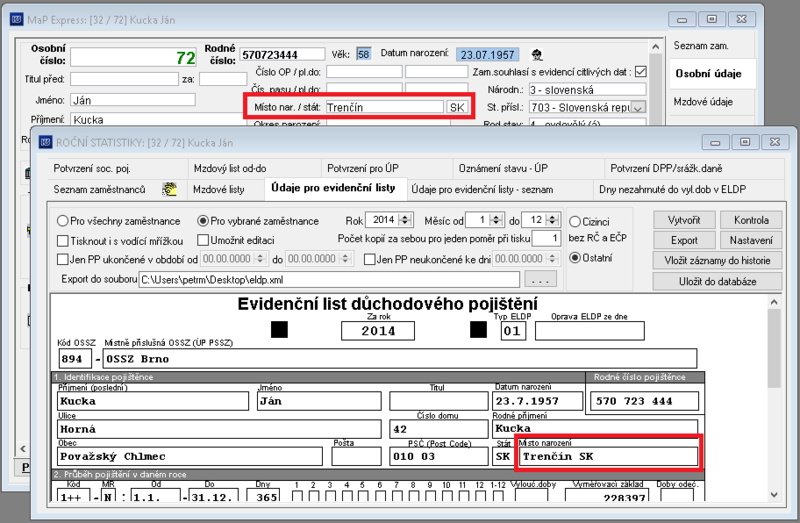Click the Export button
The width and height of the screenshot is (800, 523).
coord(684,240)
